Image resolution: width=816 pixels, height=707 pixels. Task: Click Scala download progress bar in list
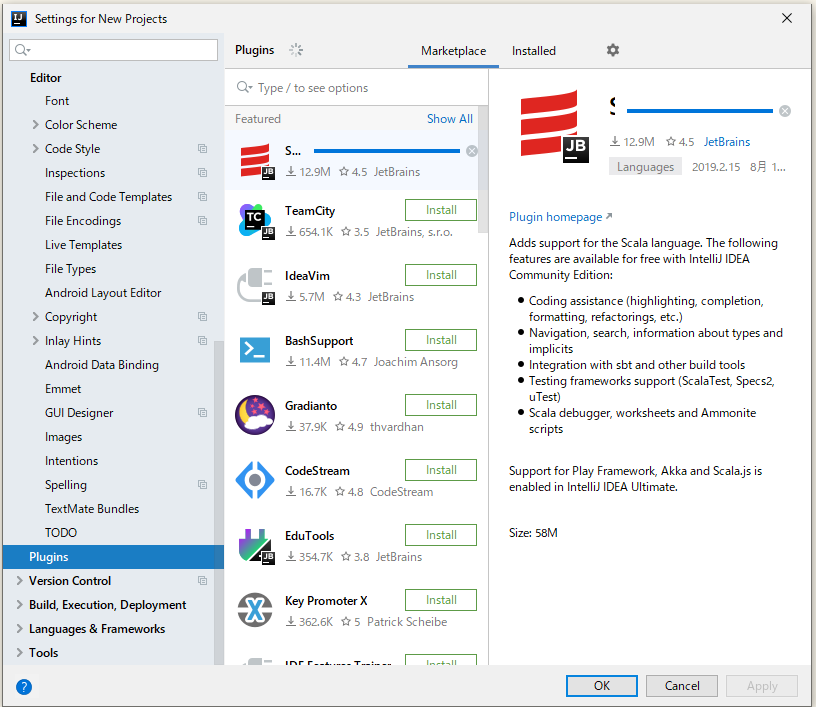(387, 151)
